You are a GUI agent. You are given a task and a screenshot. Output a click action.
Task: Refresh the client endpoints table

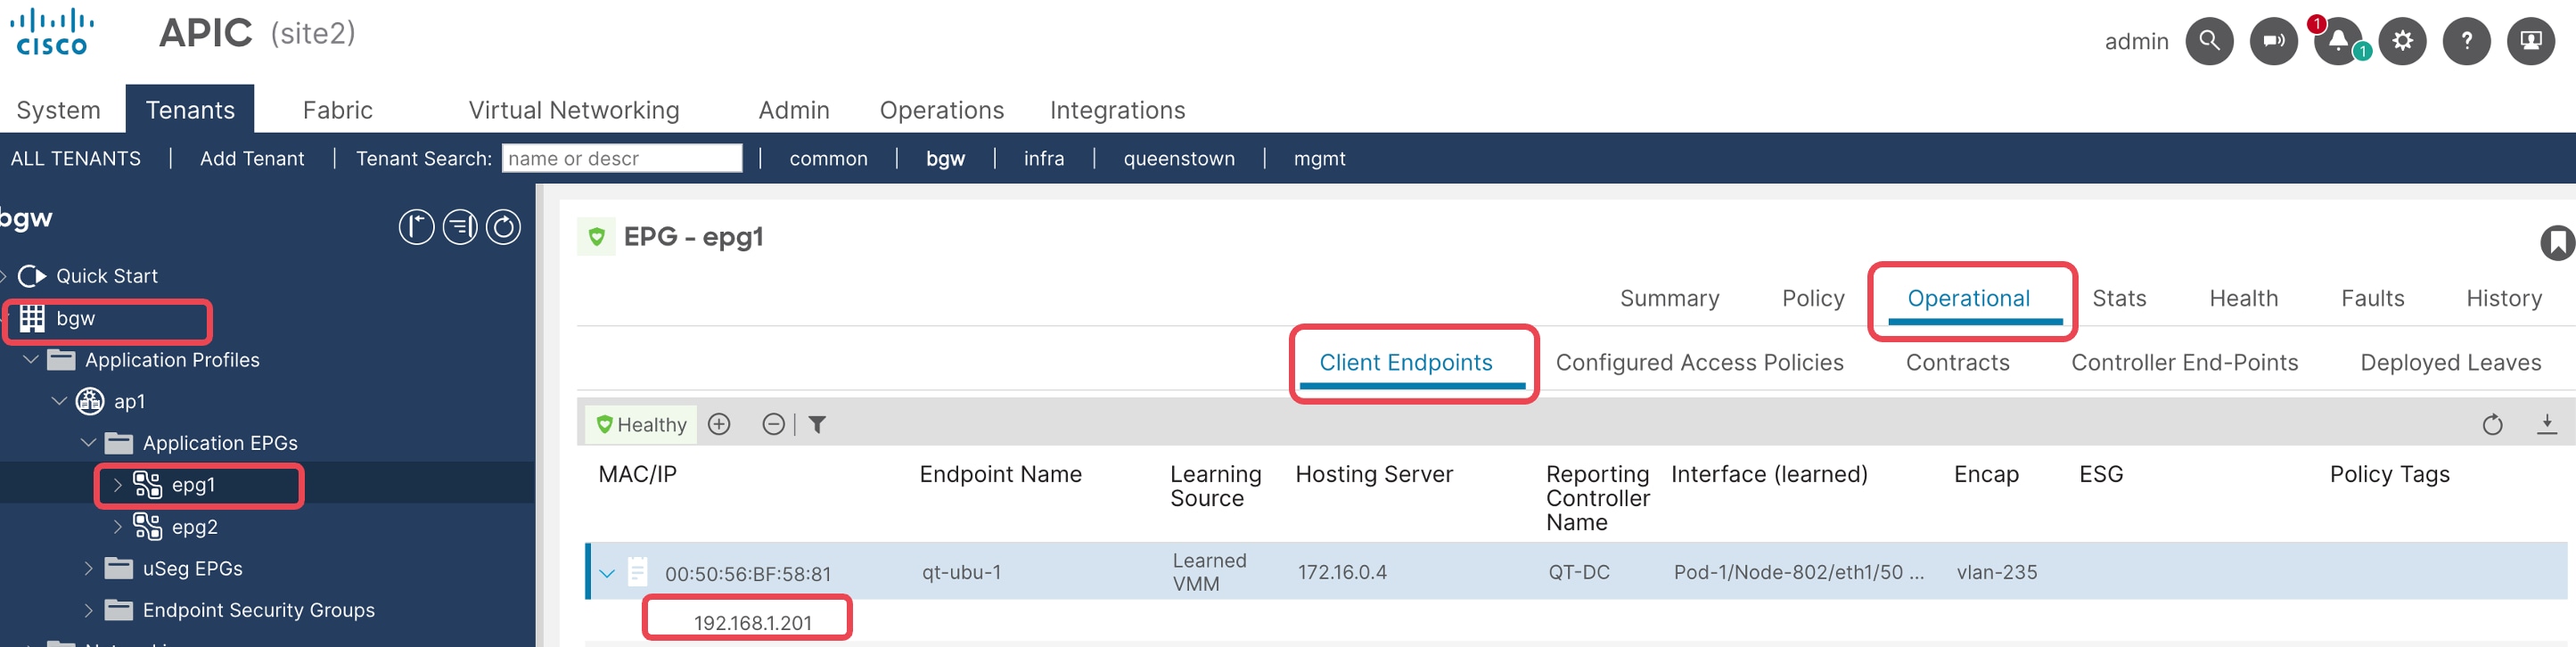point(2492,425)
